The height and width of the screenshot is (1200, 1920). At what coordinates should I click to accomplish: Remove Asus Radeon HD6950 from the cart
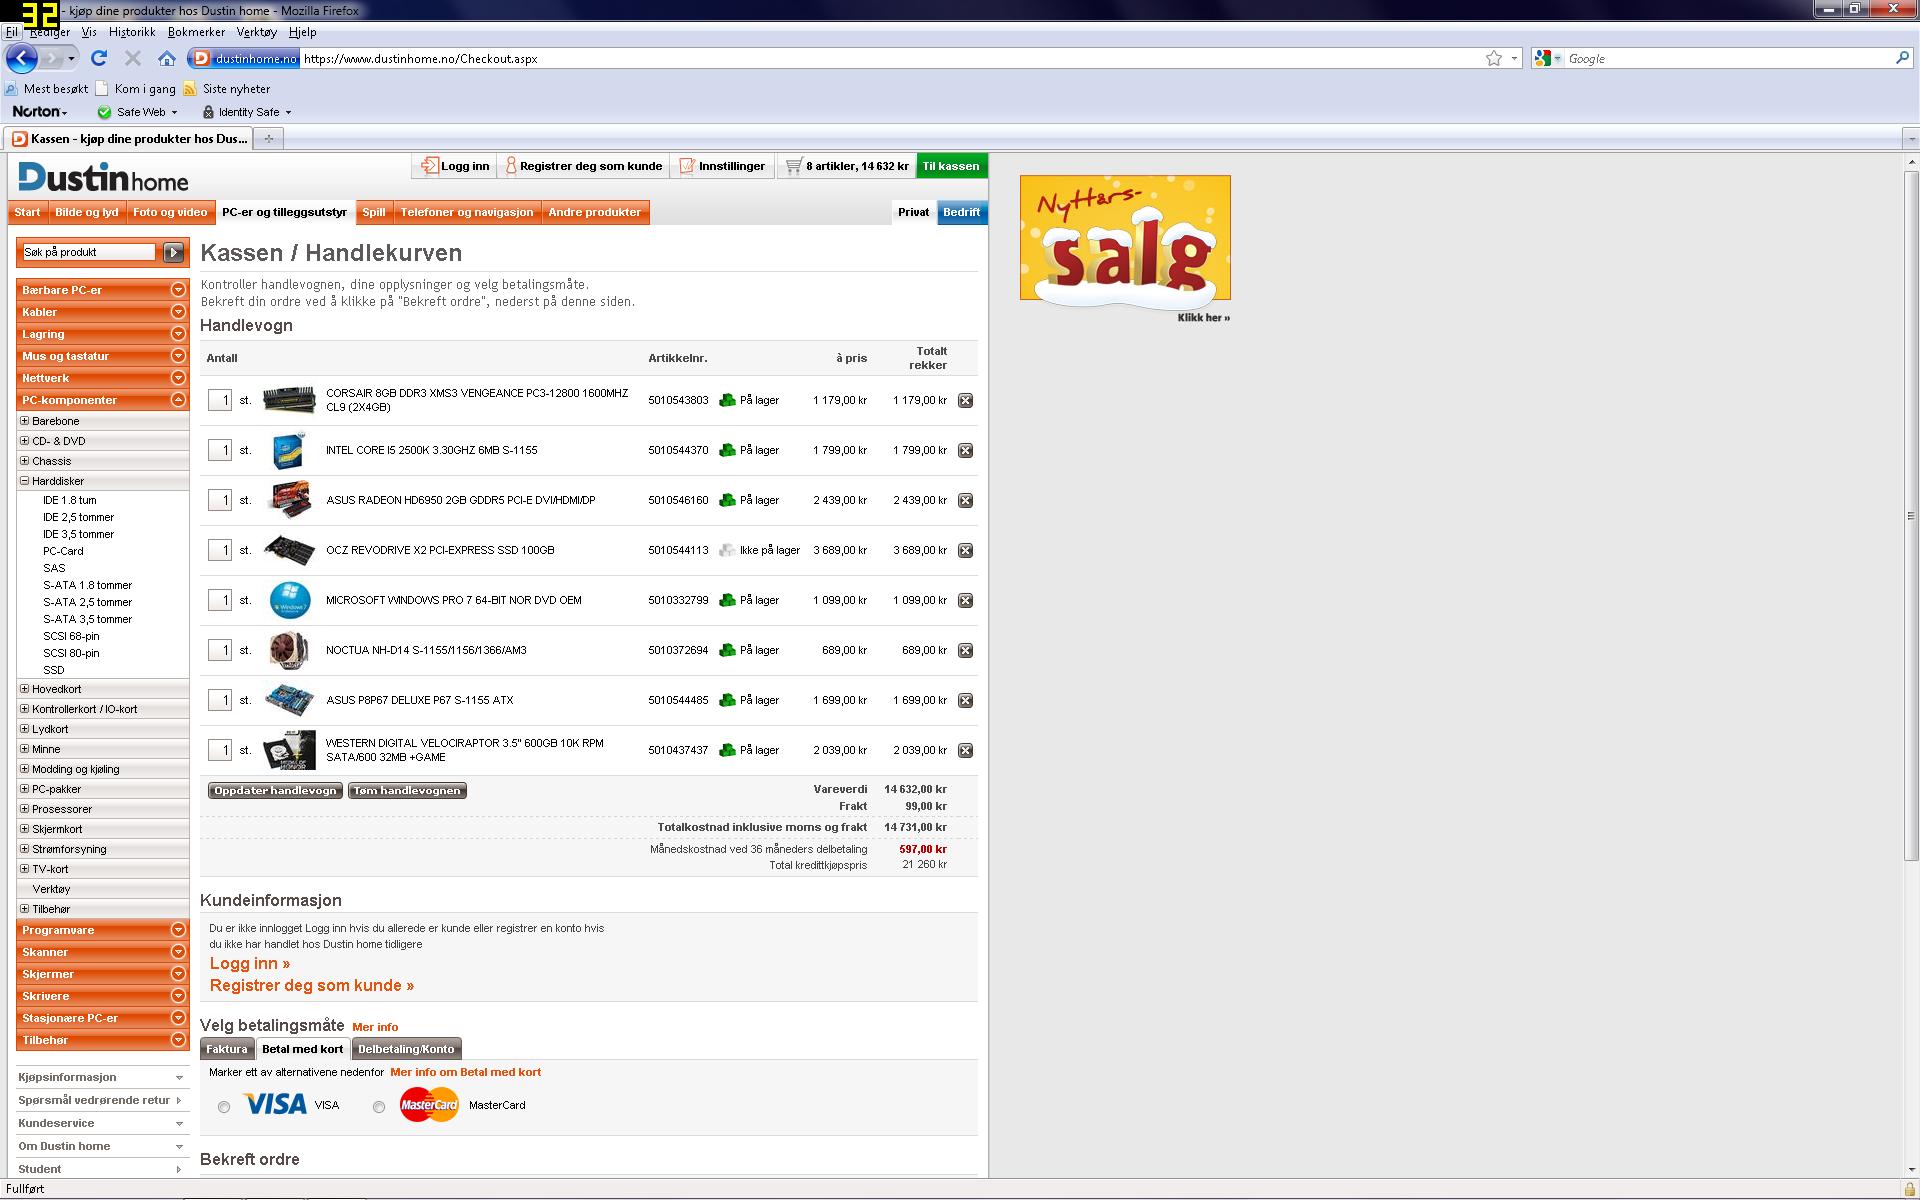click(x=965, y=500)
